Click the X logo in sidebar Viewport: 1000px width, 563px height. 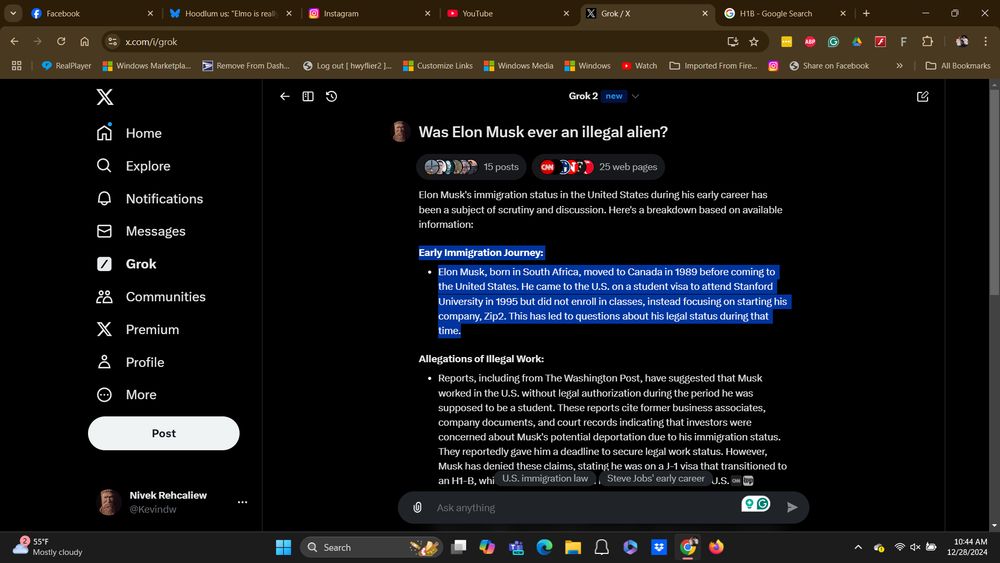click(105, 97)
